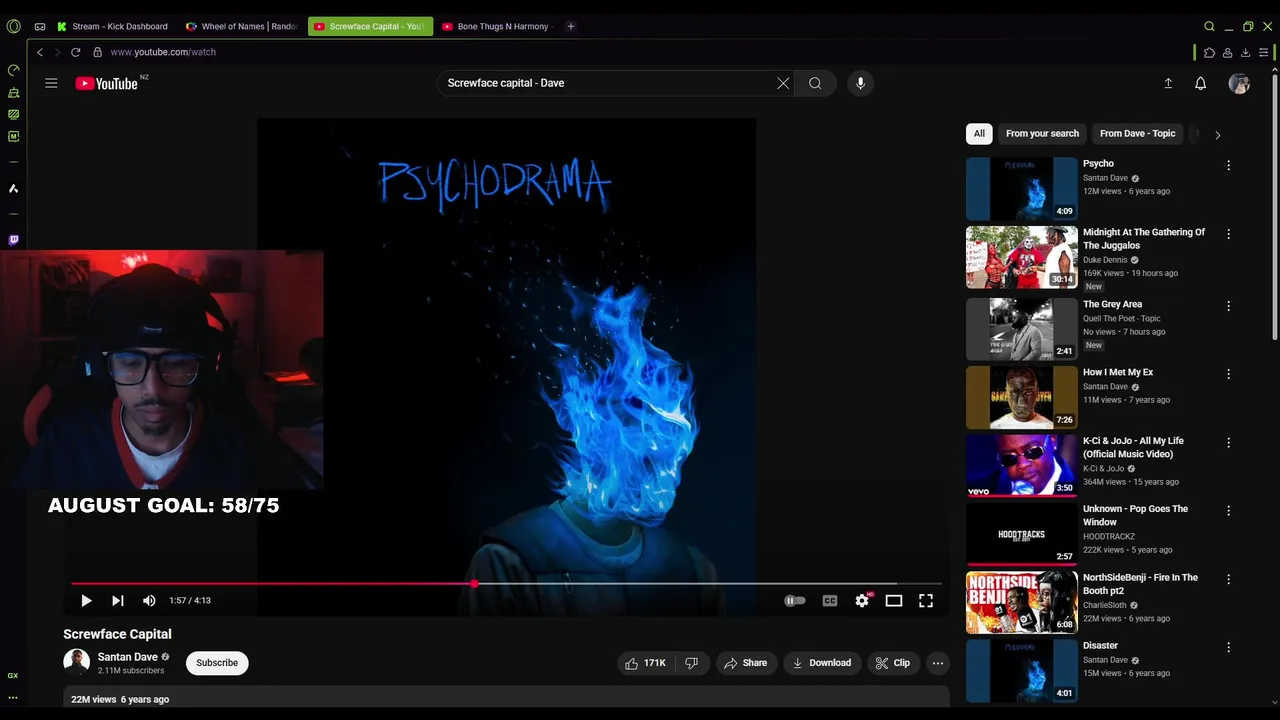Switch to Bone Thugs N Harmony tab

[498, 26]
